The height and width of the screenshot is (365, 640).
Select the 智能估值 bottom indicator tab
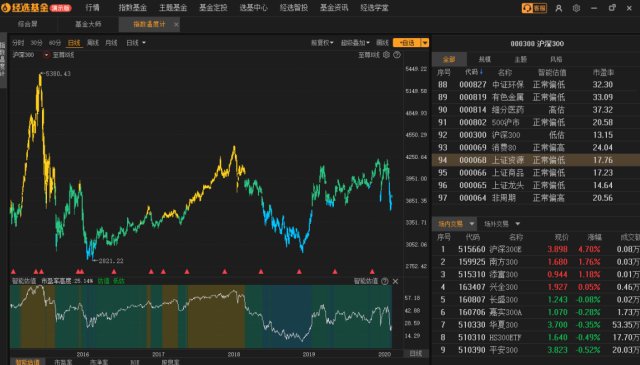(27, 362)
